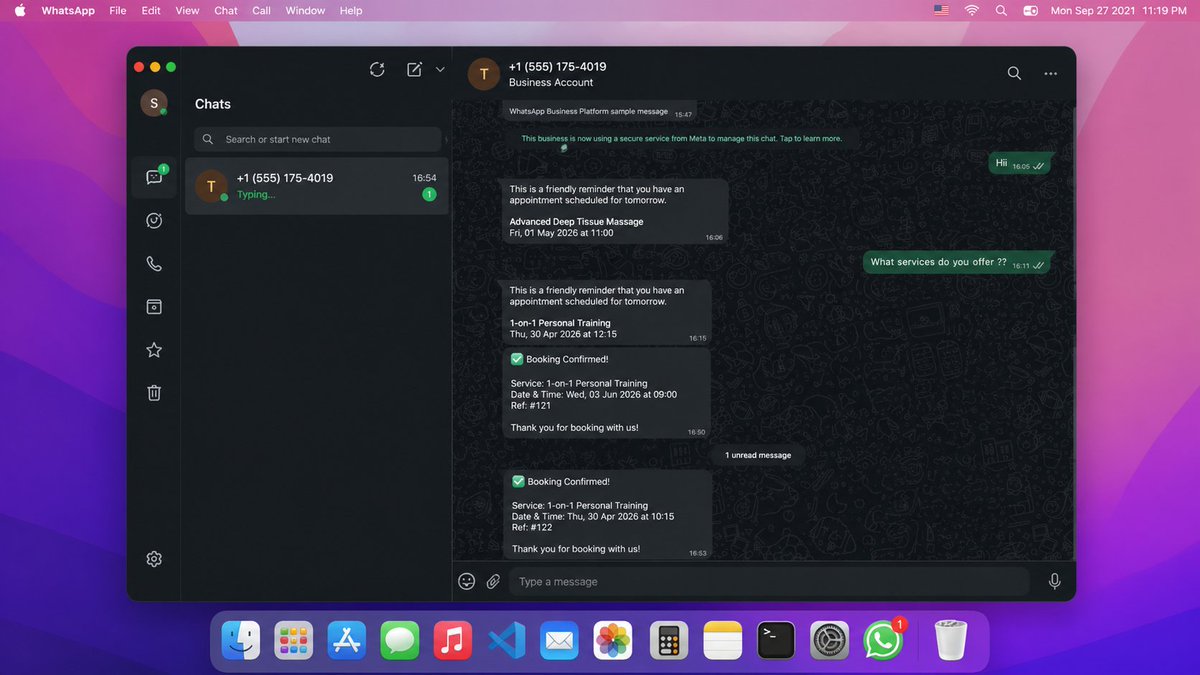The height and width of the screenshot is (675, 1200).
Task: Click the contact avatar T in chat header
Action: [x=484, y=74]
